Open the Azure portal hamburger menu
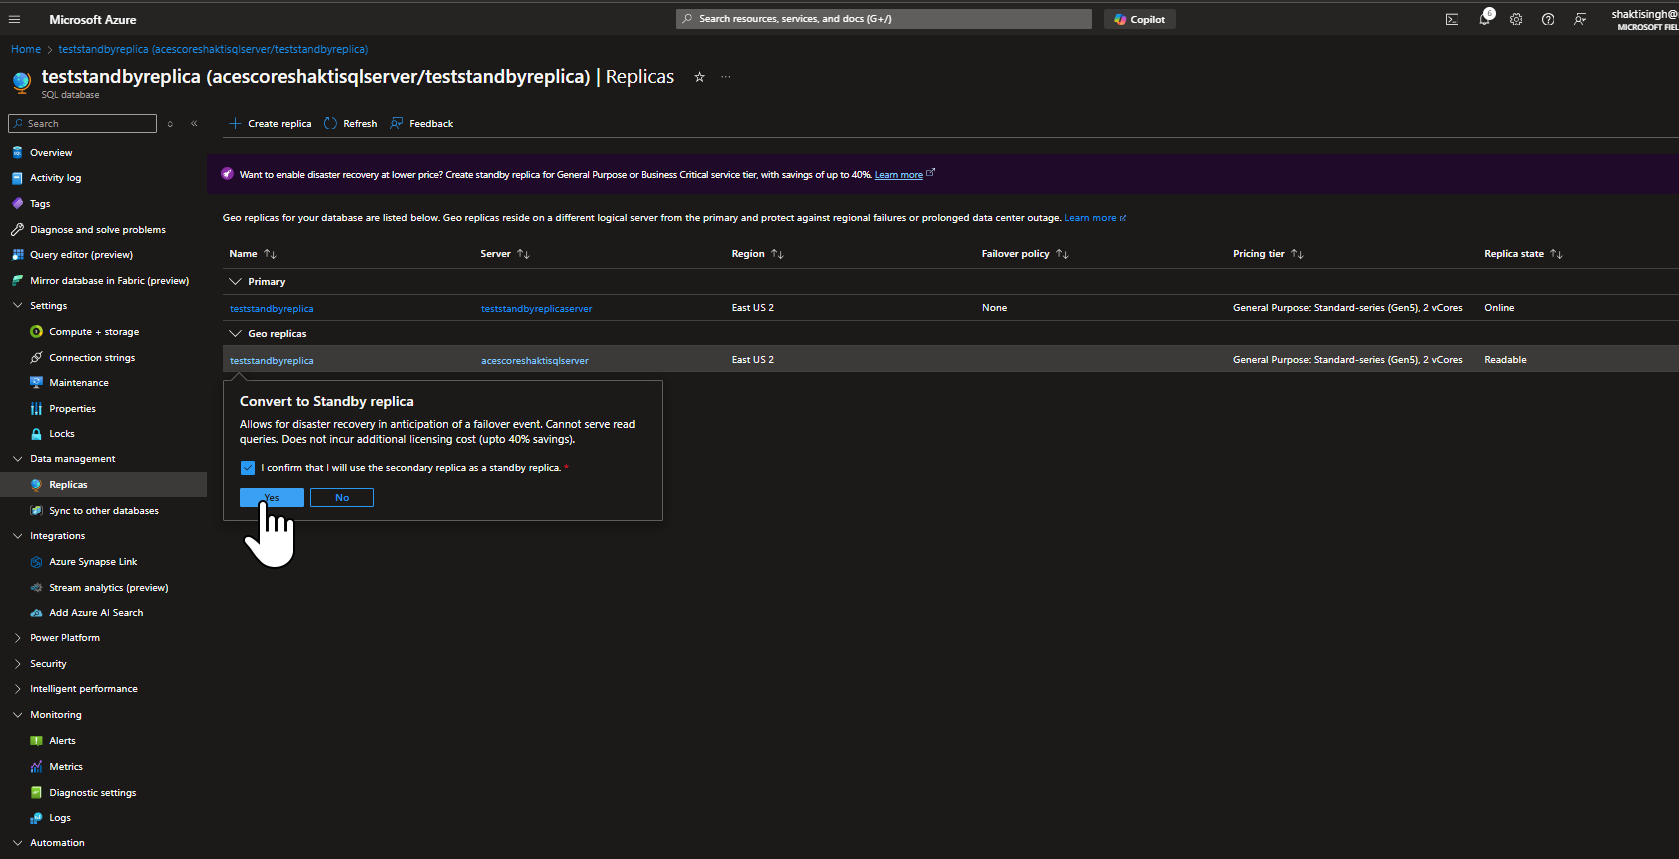The image size is (1679, 859). 14,19
